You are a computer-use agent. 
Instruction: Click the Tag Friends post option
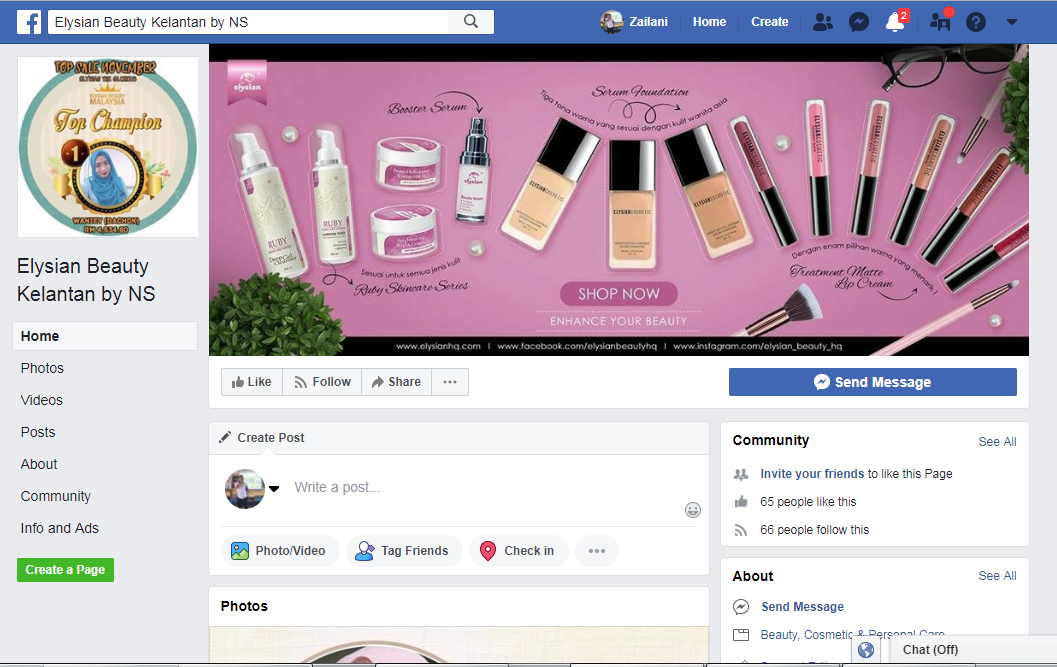[404, 551]
